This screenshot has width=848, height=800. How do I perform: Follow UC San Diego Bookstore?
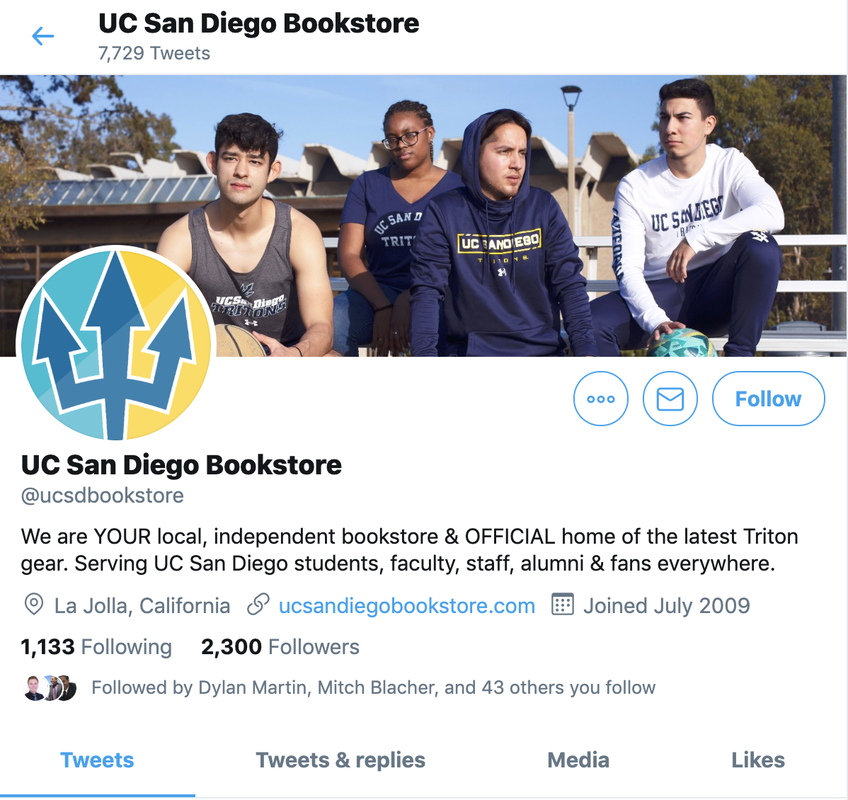click(768, 399)
